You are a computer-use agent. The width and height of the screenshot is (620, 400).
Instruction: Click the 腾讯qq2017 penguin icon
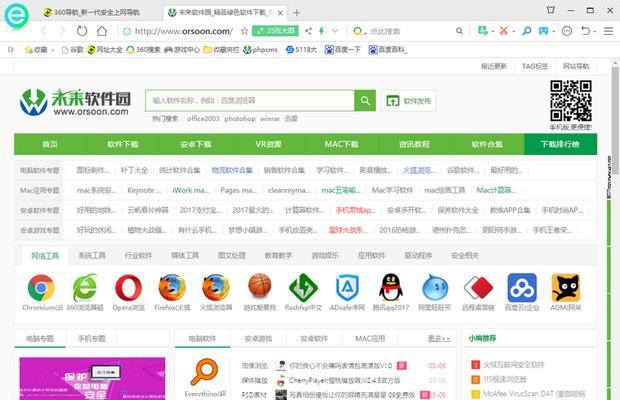(x=391, y=287)
